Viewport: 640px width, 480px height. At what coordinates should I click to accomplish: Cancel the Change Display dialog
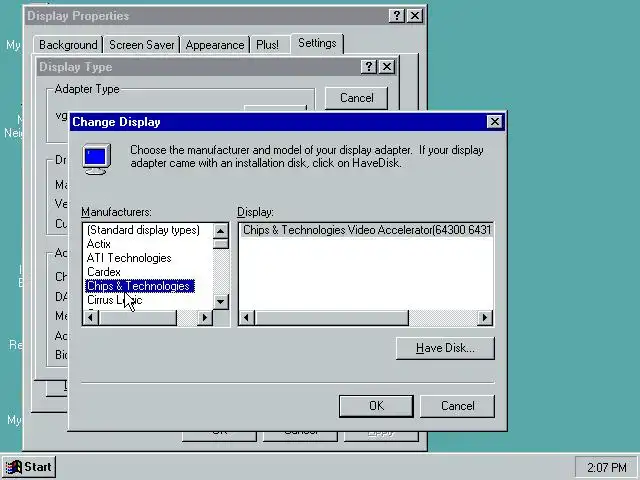(x=458, y=406)
